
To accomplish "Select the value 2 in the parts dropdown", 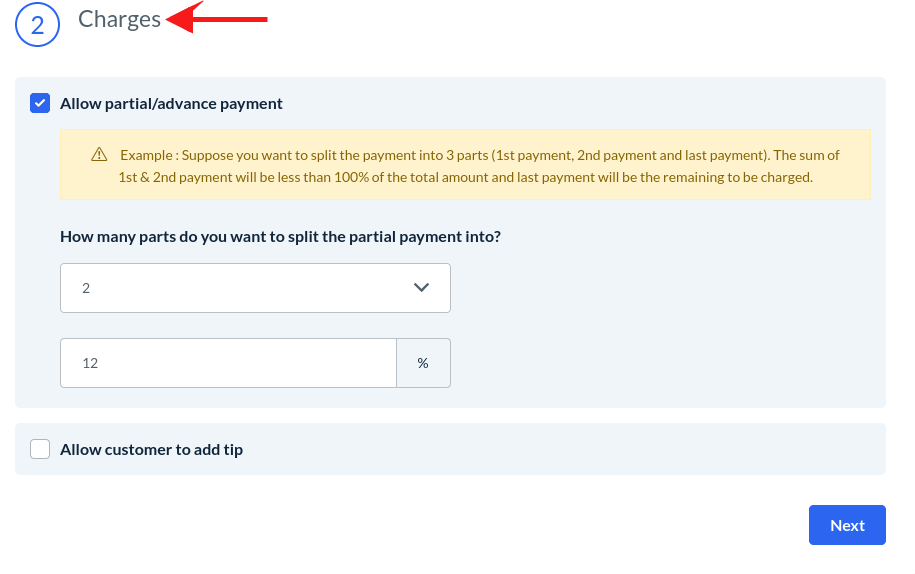I will (x=86, y=288).
